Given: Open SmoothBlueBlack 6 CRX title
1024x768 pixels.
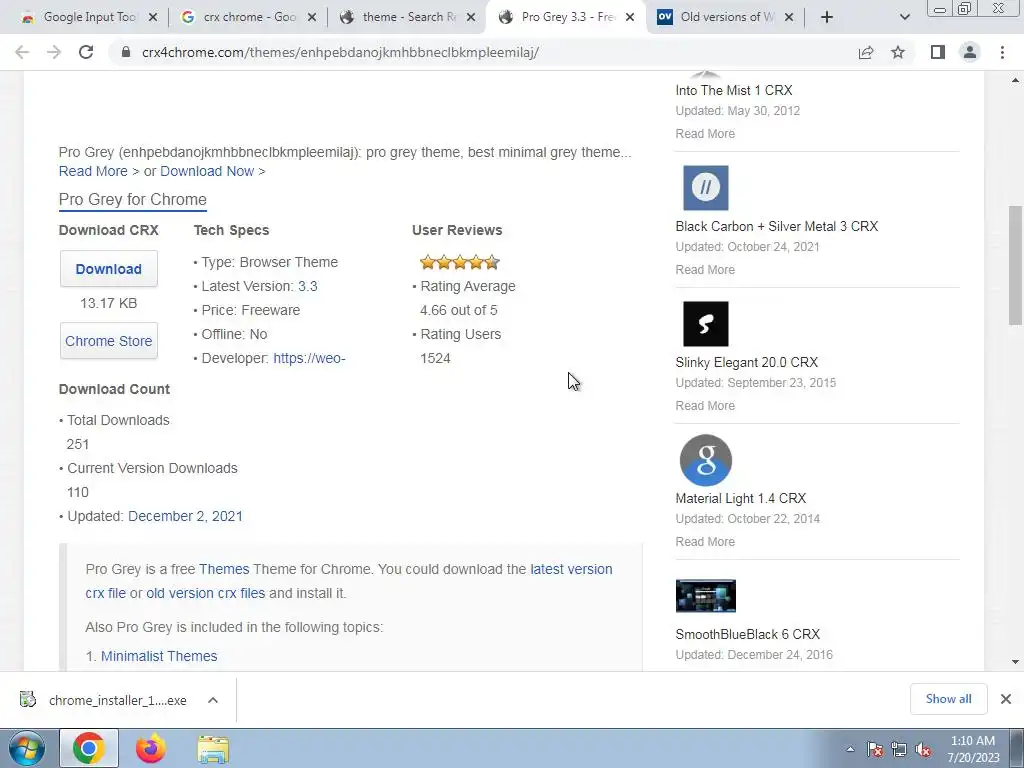Looking at the screenshot, I should 748,633.
